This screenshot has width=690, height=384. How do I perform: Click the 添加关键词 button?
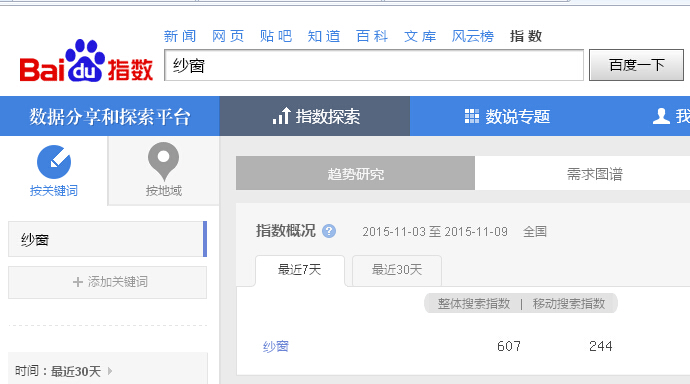pos(107,282)
